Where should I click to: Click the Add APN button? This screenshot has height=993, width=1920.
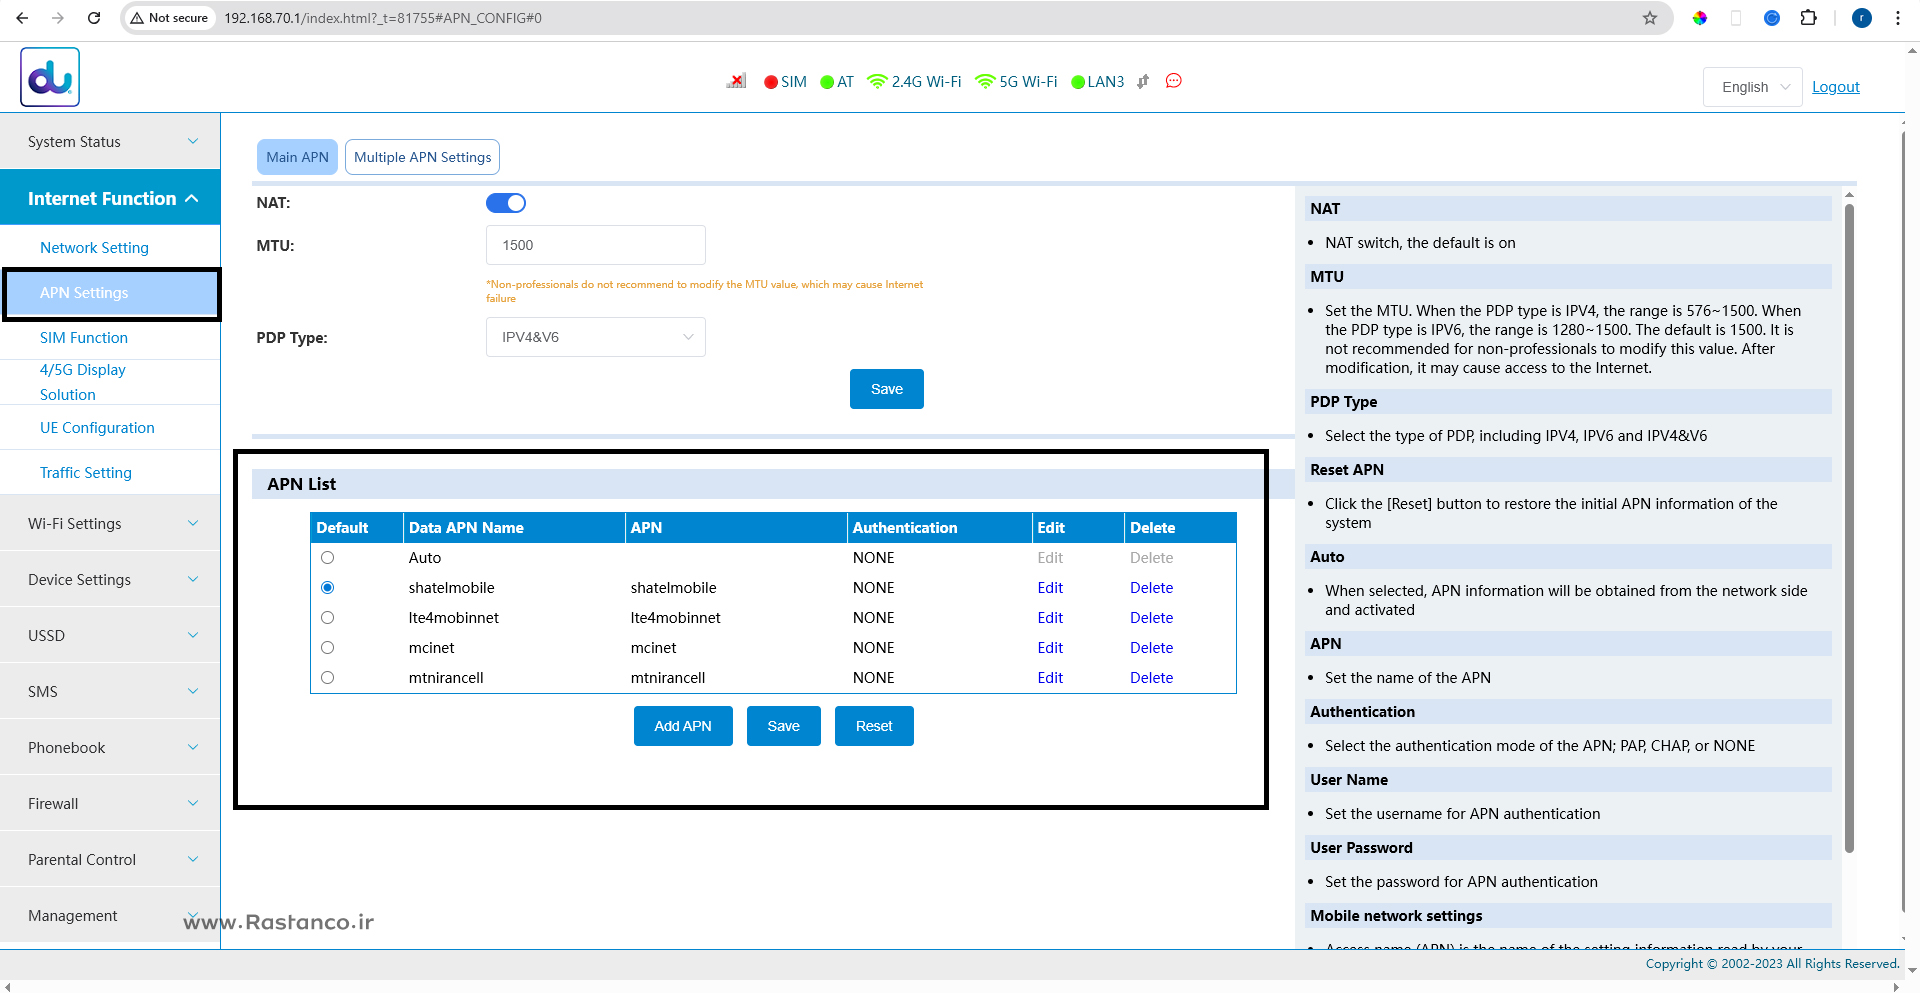pos(683,726)
